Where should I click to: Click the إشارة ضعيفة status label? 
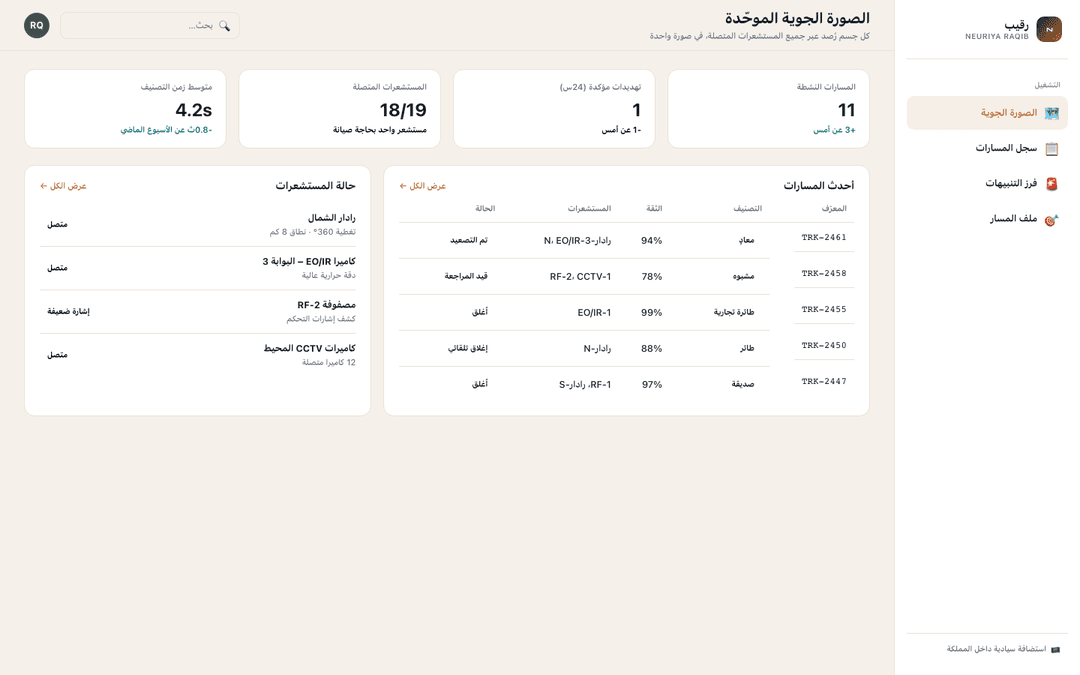(x=68, y=311)
